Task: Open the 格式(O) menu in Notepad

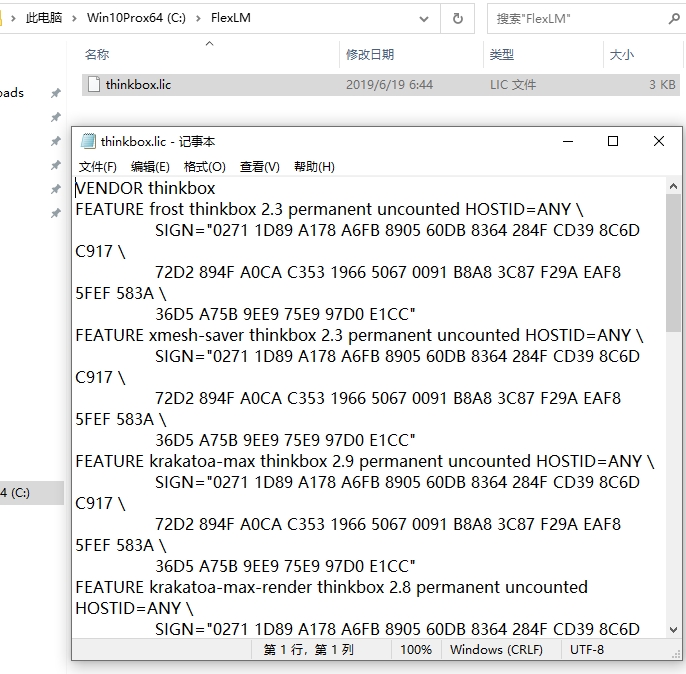Action: 204,167
